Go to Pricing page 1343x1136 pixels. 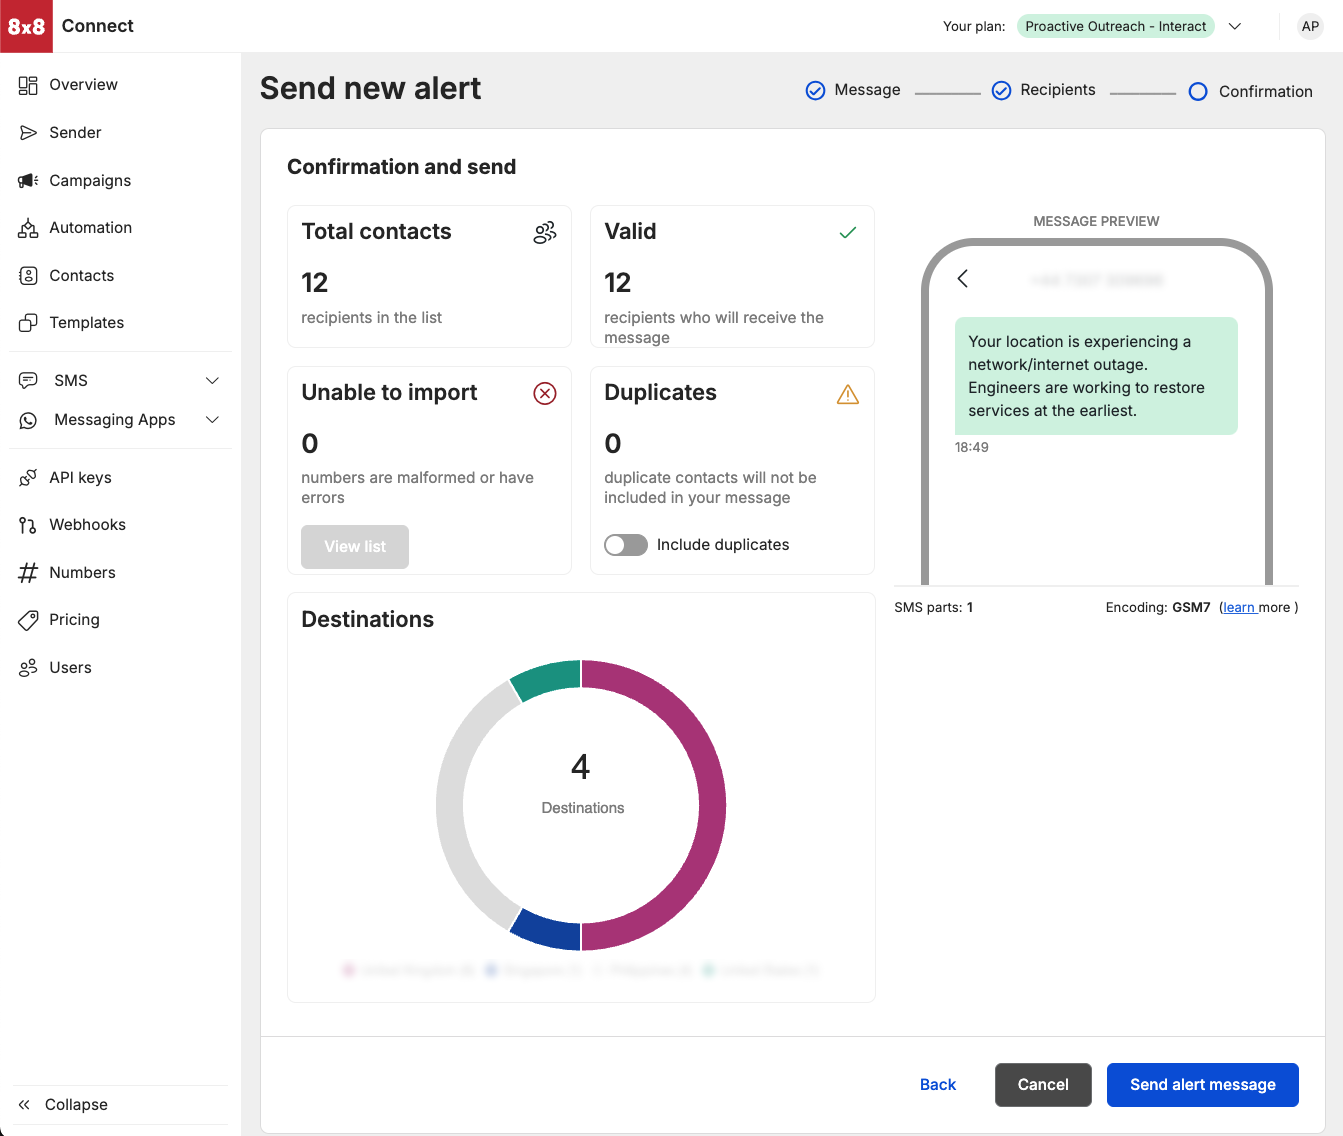click(74, 620)
